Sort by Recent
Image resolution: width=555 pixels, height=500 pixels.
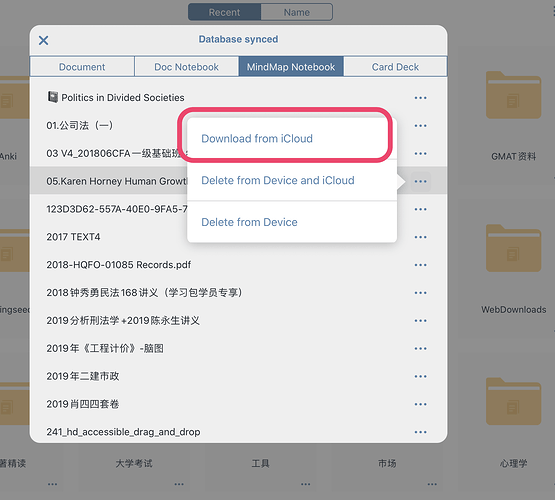coord(224,12)
